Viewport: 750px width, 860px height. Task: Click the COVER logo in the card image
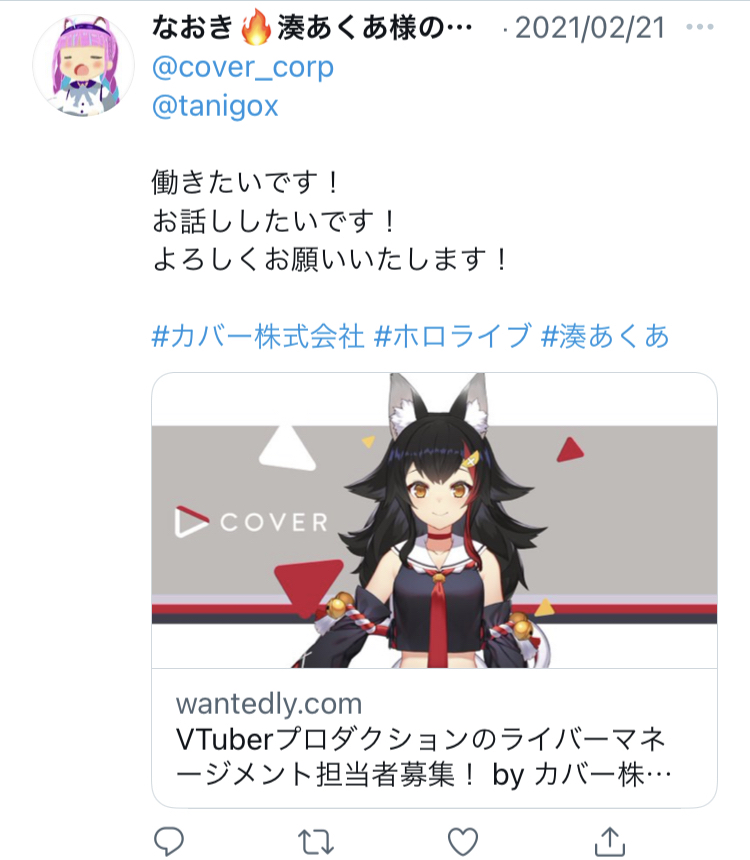[x=251, y=522]
